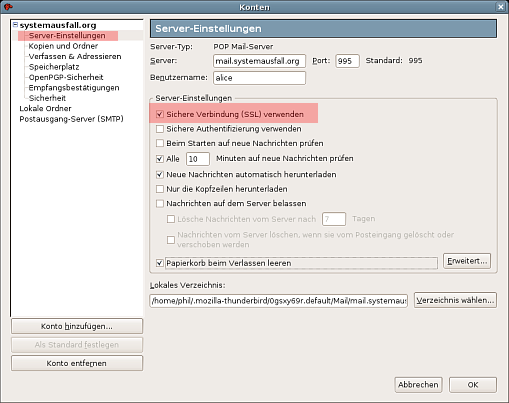This screenshot has width=509, height=403.
Task: Click Konto hinzufügen... button
Action: [x=77, y=326]
